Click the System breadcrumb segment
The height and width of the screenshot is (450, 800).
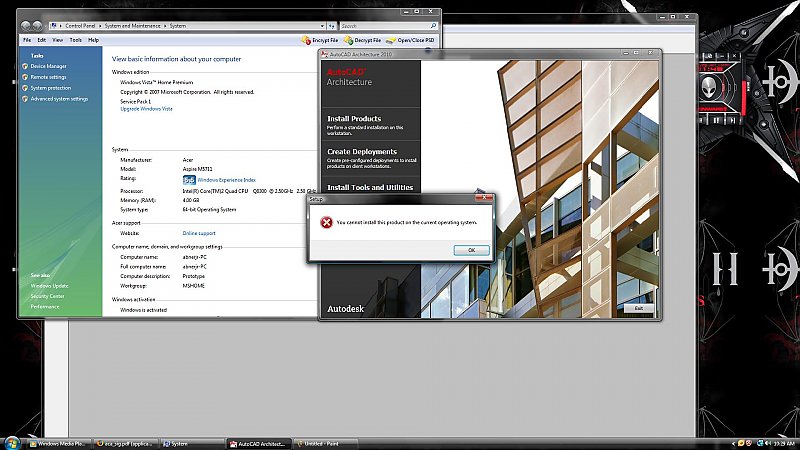(x=178, y=26)
